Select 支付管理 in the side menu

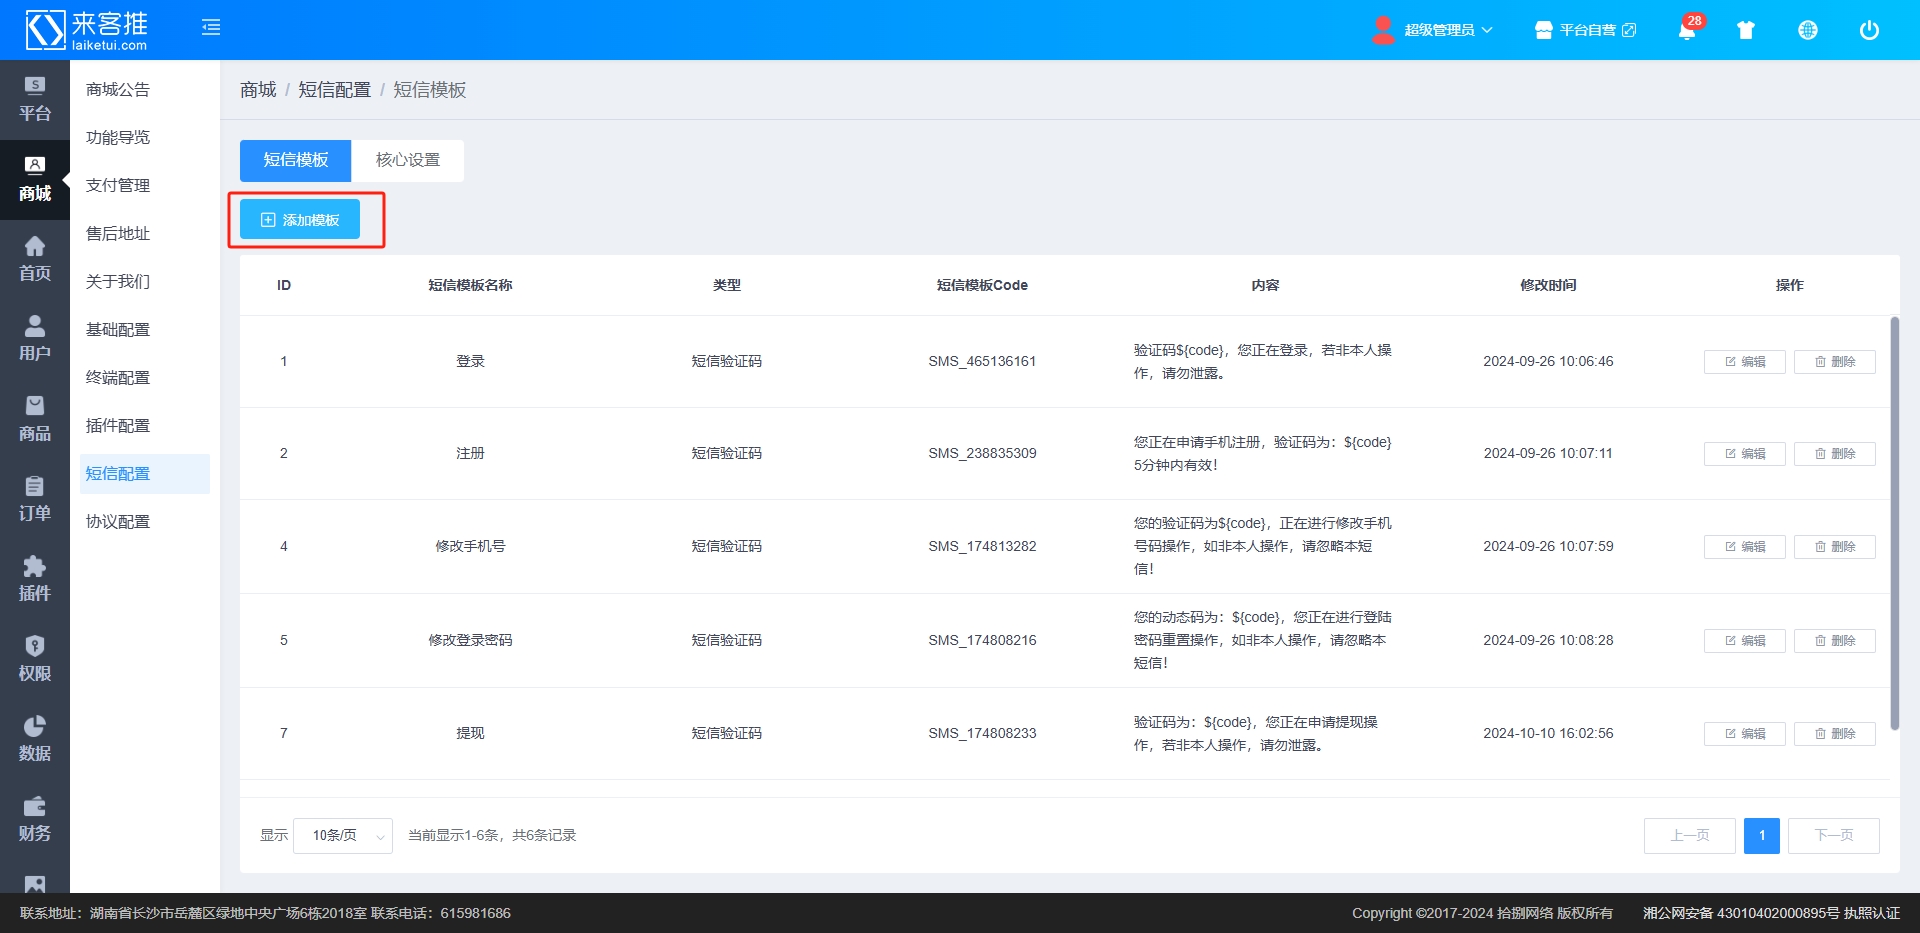pos(118,185)
